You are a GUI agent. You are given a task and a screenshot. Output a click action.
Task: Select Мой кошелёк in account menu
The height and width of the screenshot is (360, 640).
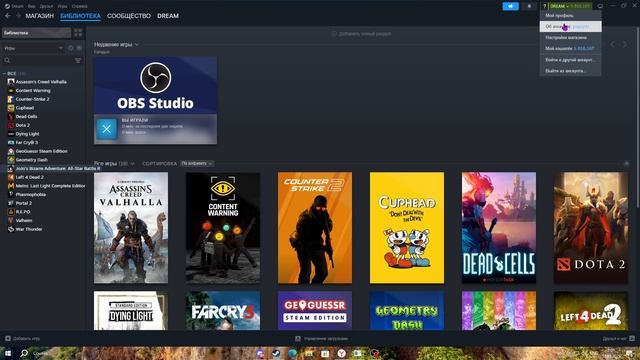coord(570,49)
